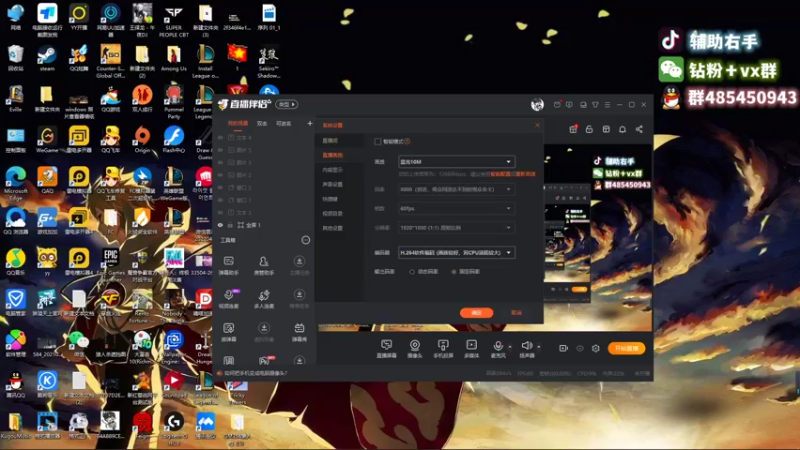This screenshot has width=800, height=450.
Task: Toggle visibility of 窗口 2 source
Action: pyautogui.click(x=220, y=188)
